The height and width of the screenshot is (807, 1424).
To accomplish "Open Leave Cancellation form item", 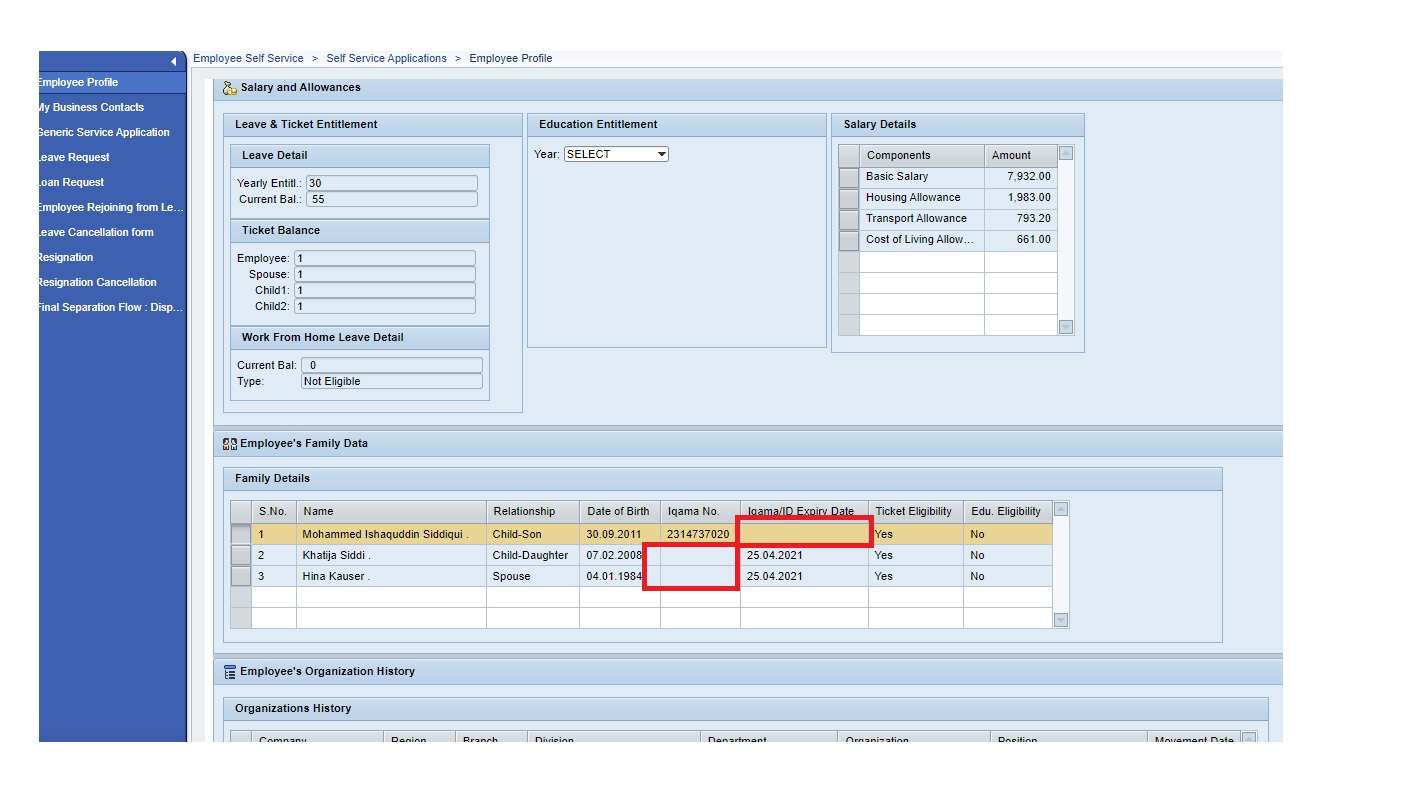I will coord(96,232).
